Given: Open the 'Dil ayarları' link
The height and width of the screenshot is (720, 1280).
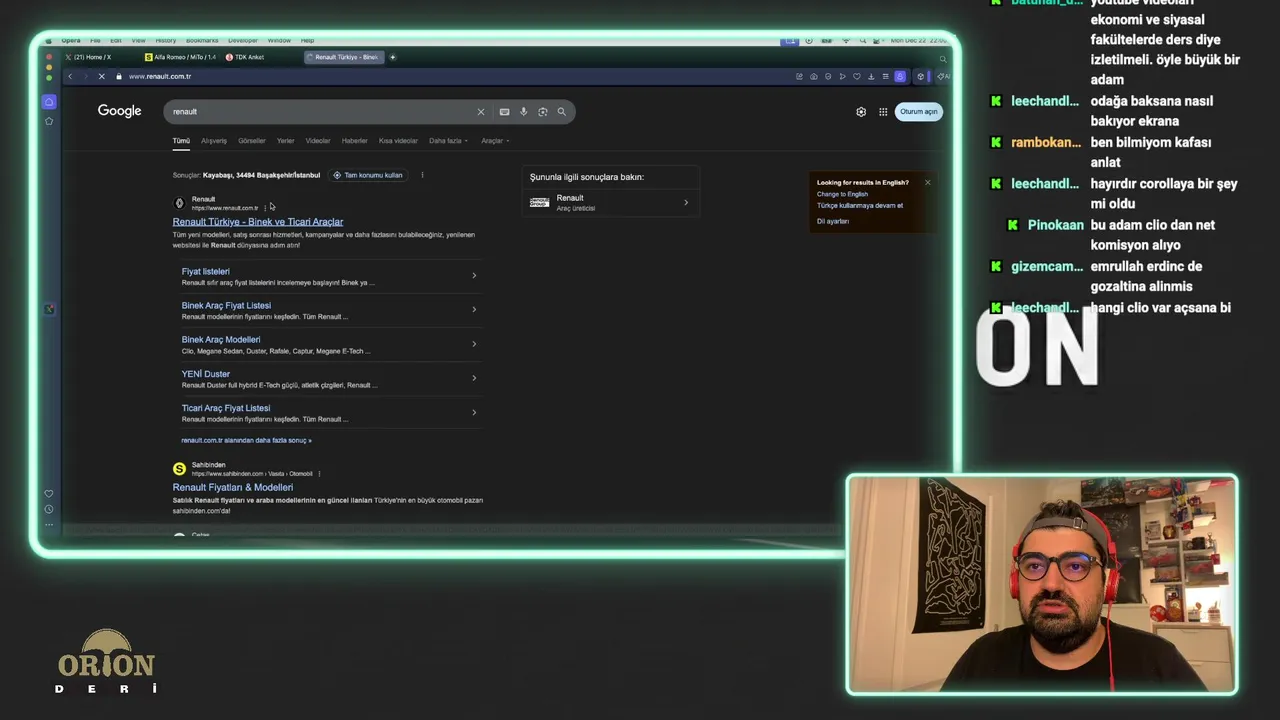Looking at the screenshot, I should (833, 221).
